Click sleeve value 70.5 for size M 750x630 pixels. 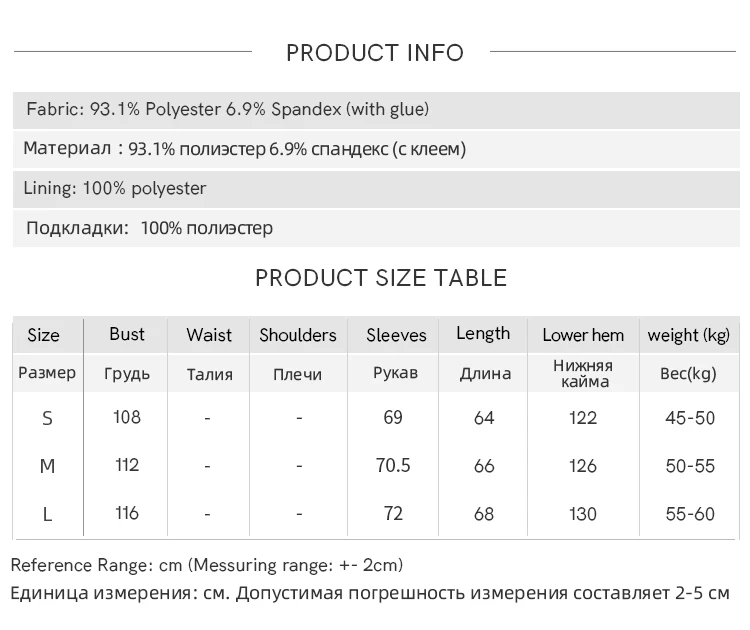[x=393, y=465]
